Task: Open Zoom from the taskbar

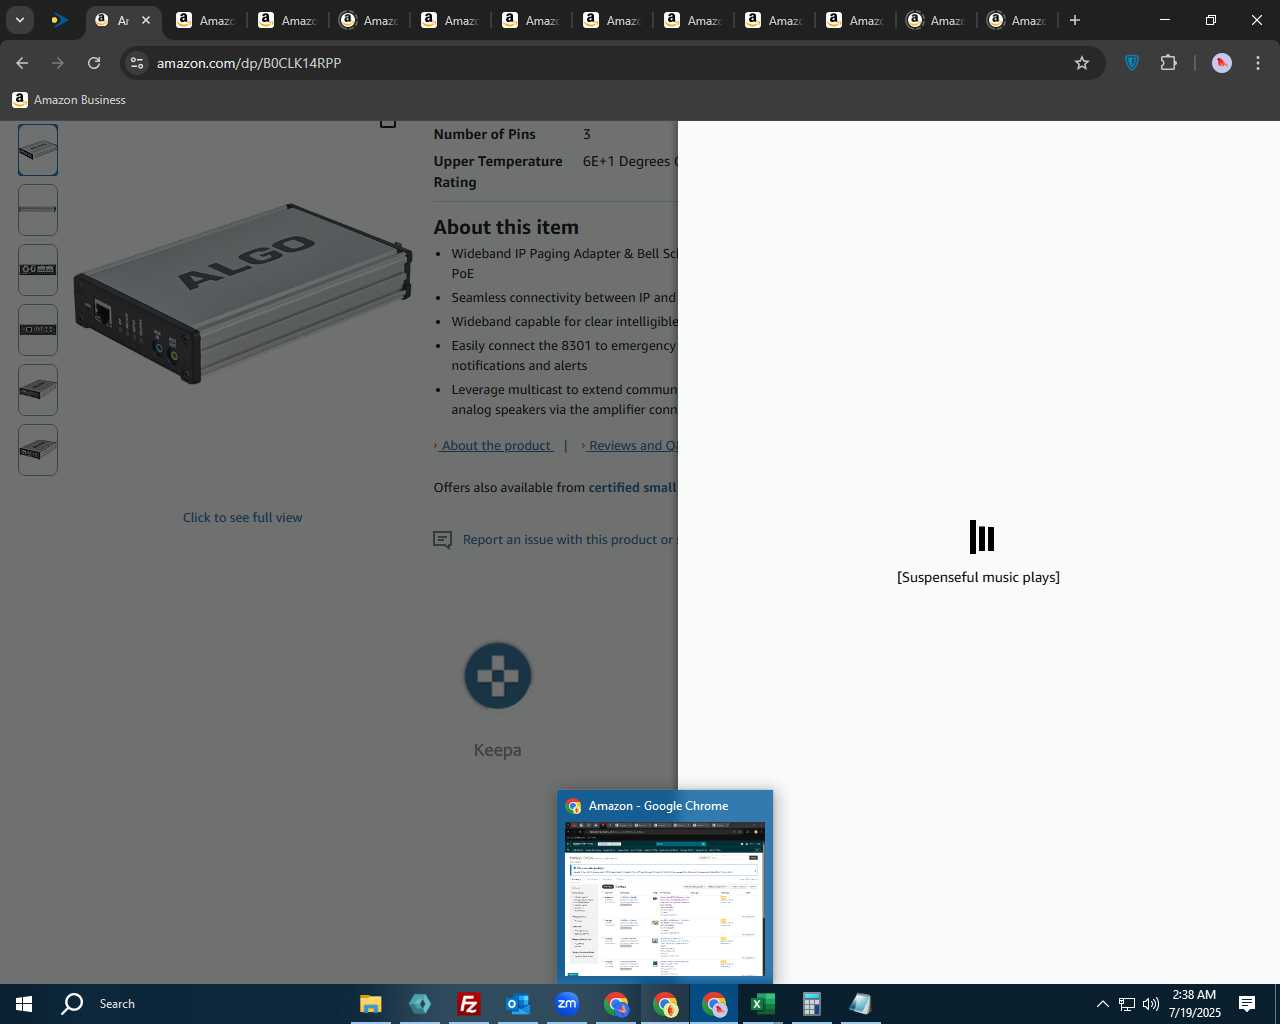Action: (567, 1004)
